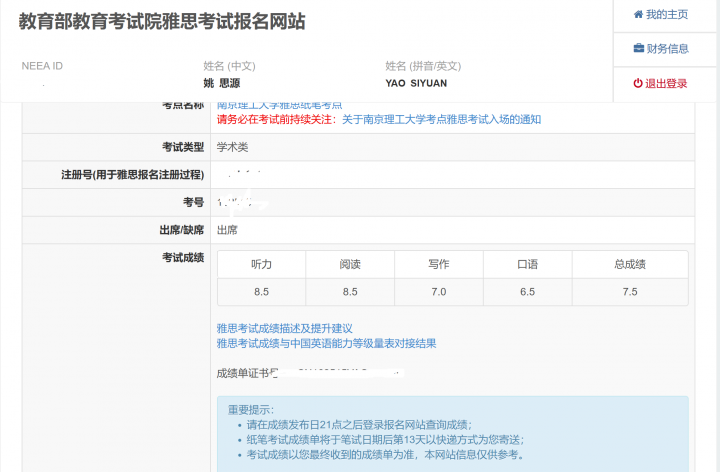720x472 pixels.
Task: Select the 总成绩 column header
Action: 630,264
